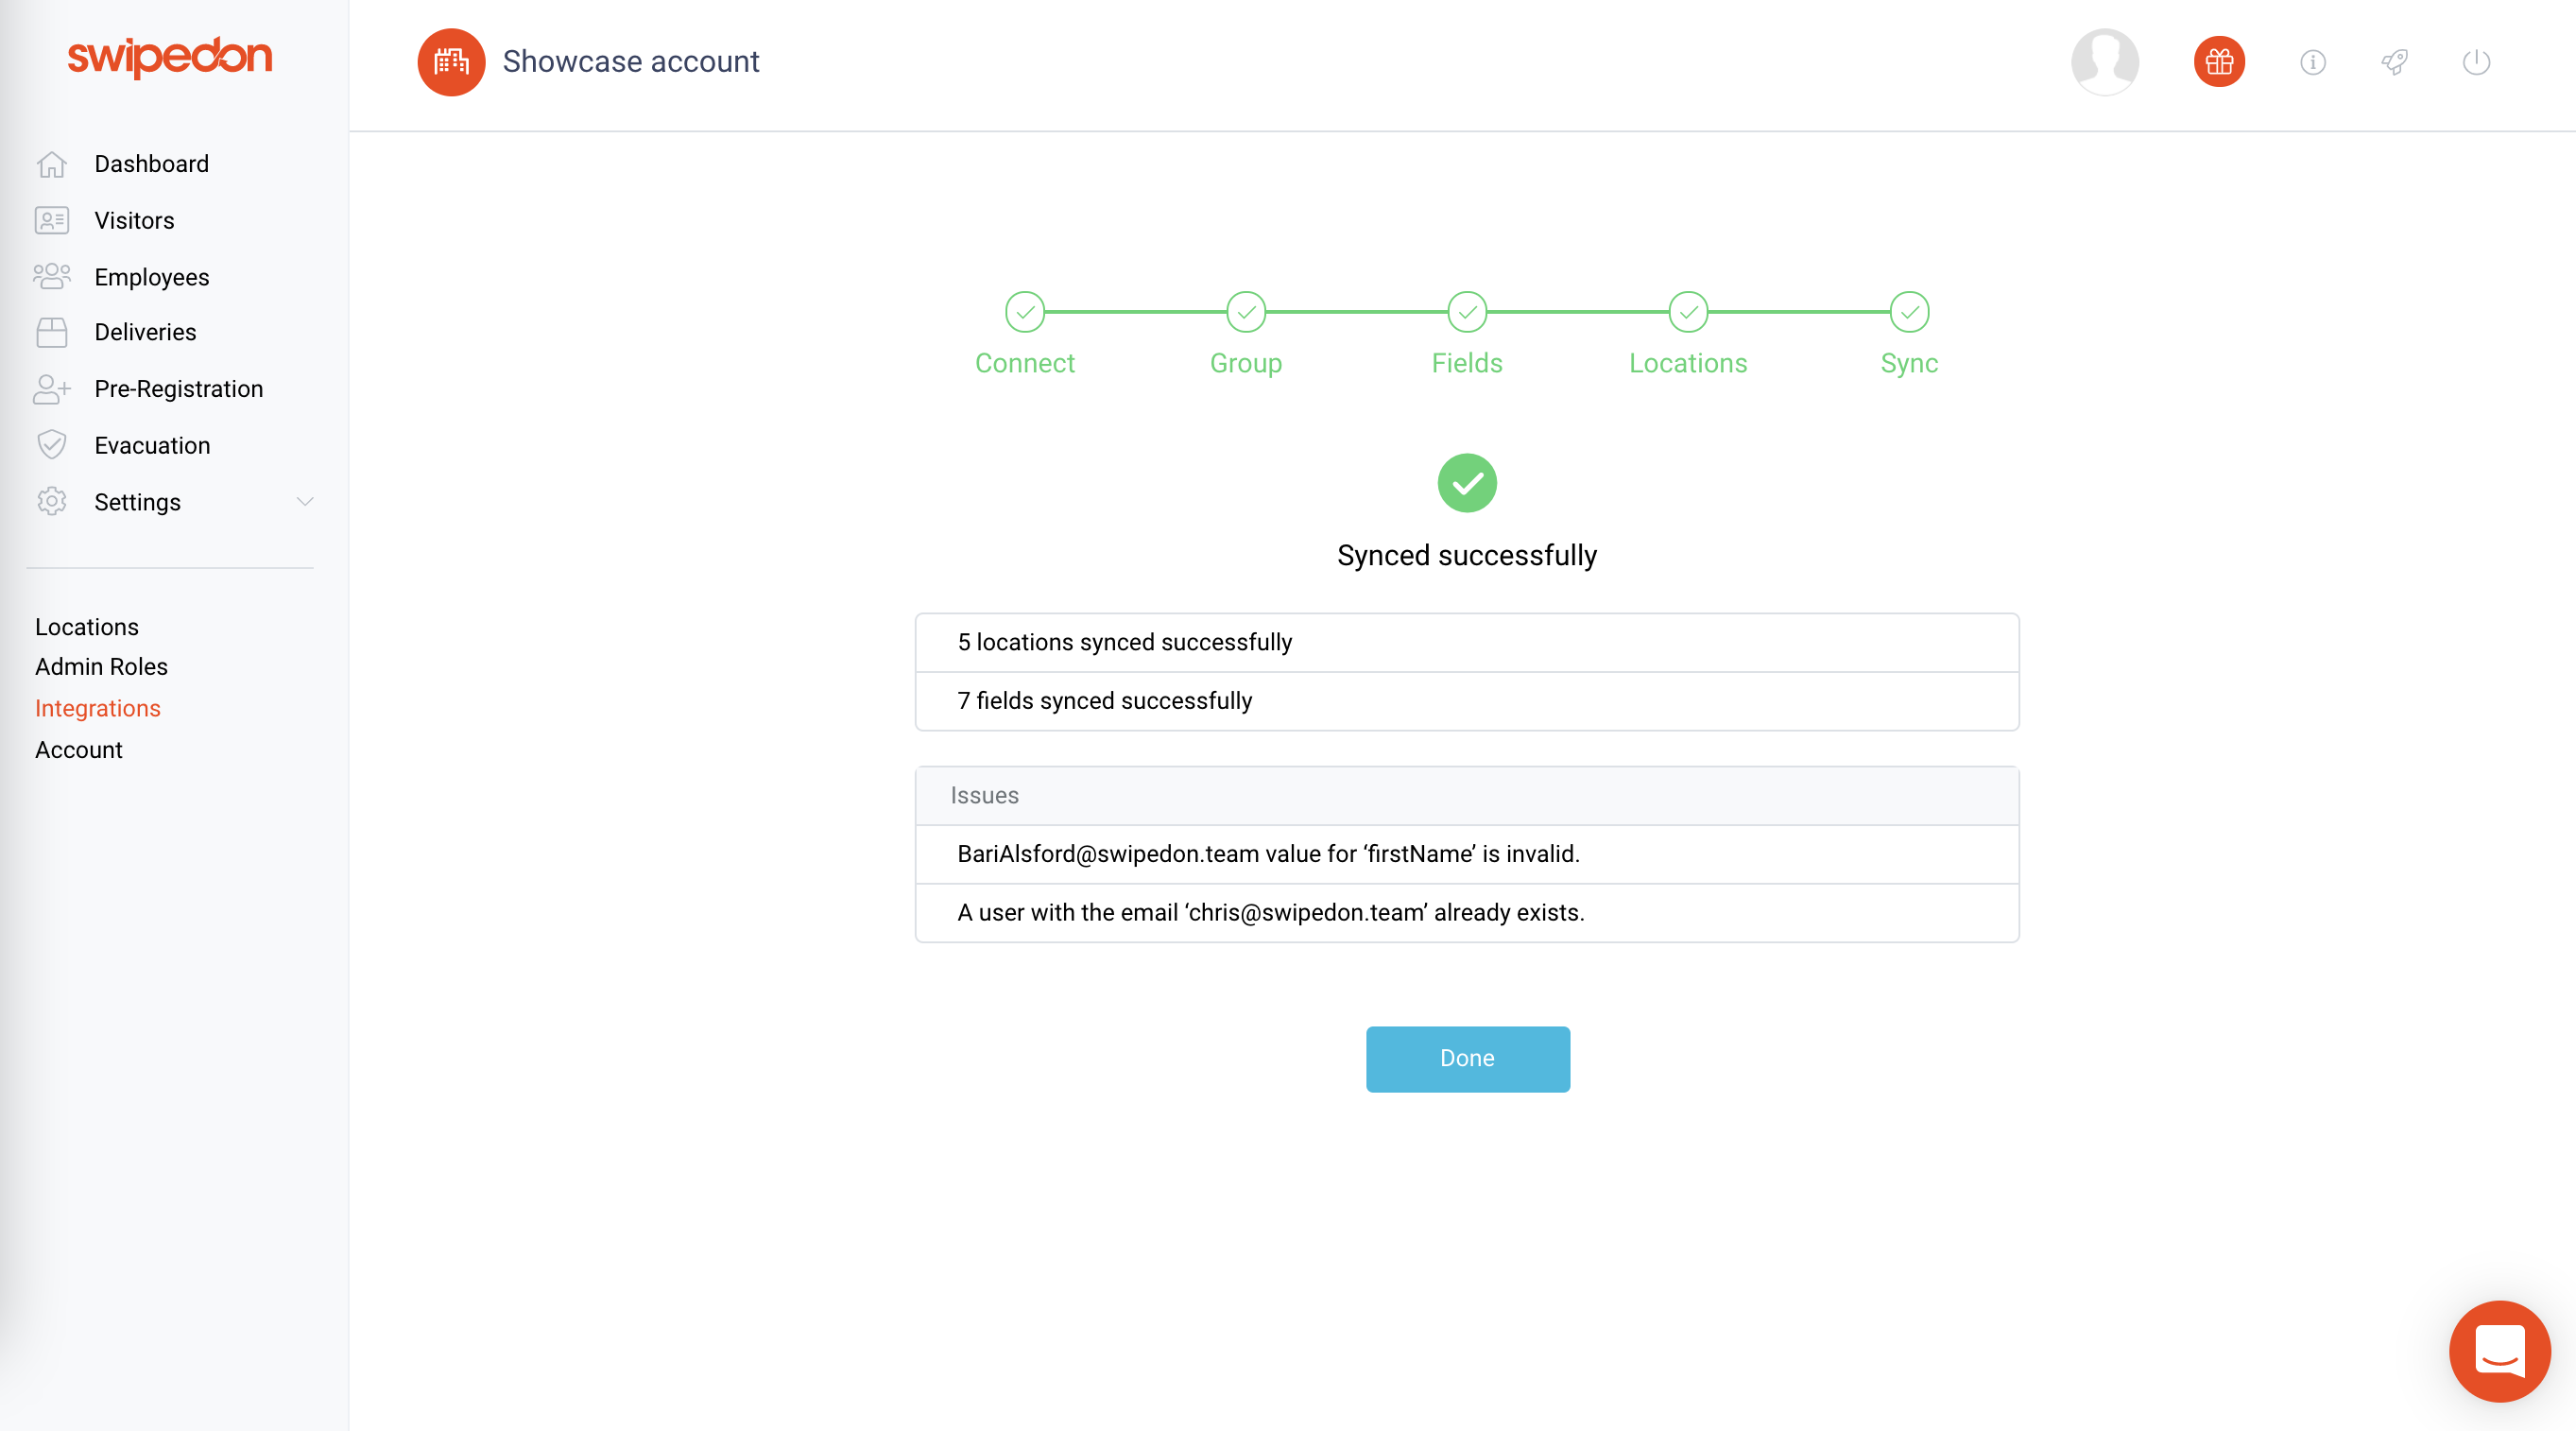This screenshot has height=1431, width=2576.
Task: Expand the Settings chevron
Action: (305, 501)
